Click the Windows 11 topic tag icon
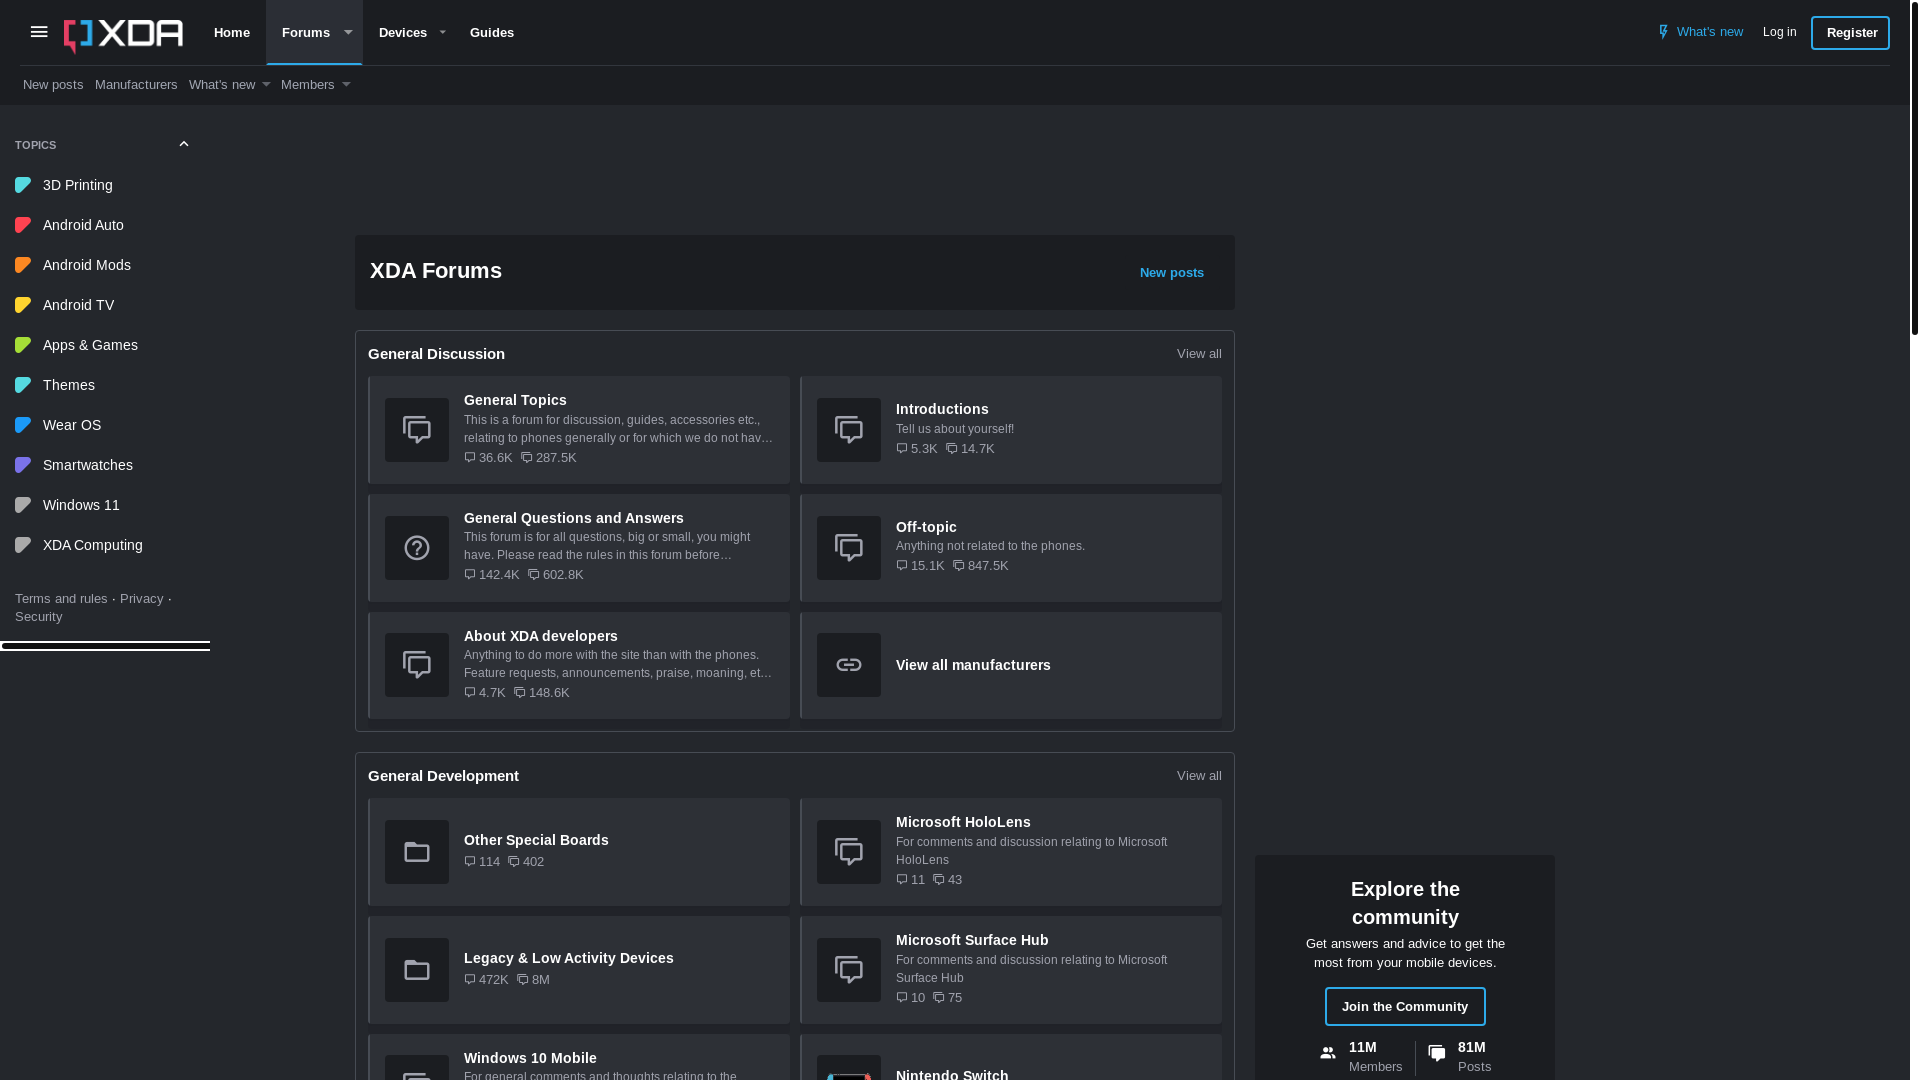This screenshot has height=1080, width=1920. 23,505
